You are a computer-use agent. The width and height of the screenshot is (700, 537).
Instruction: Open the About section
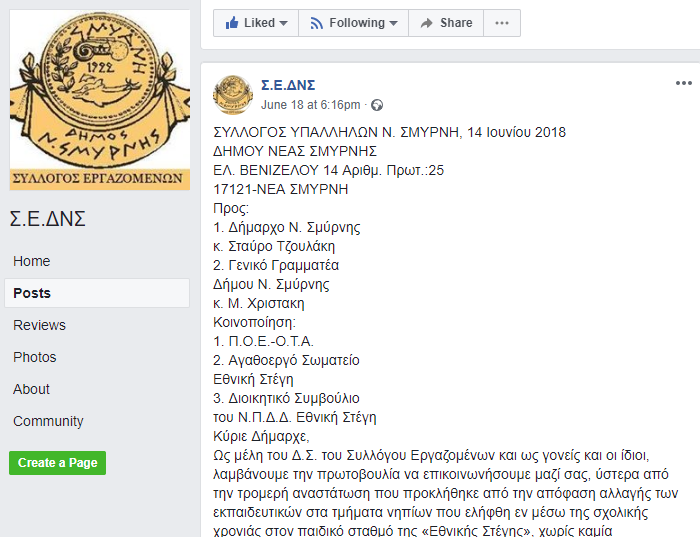point(31,389)
